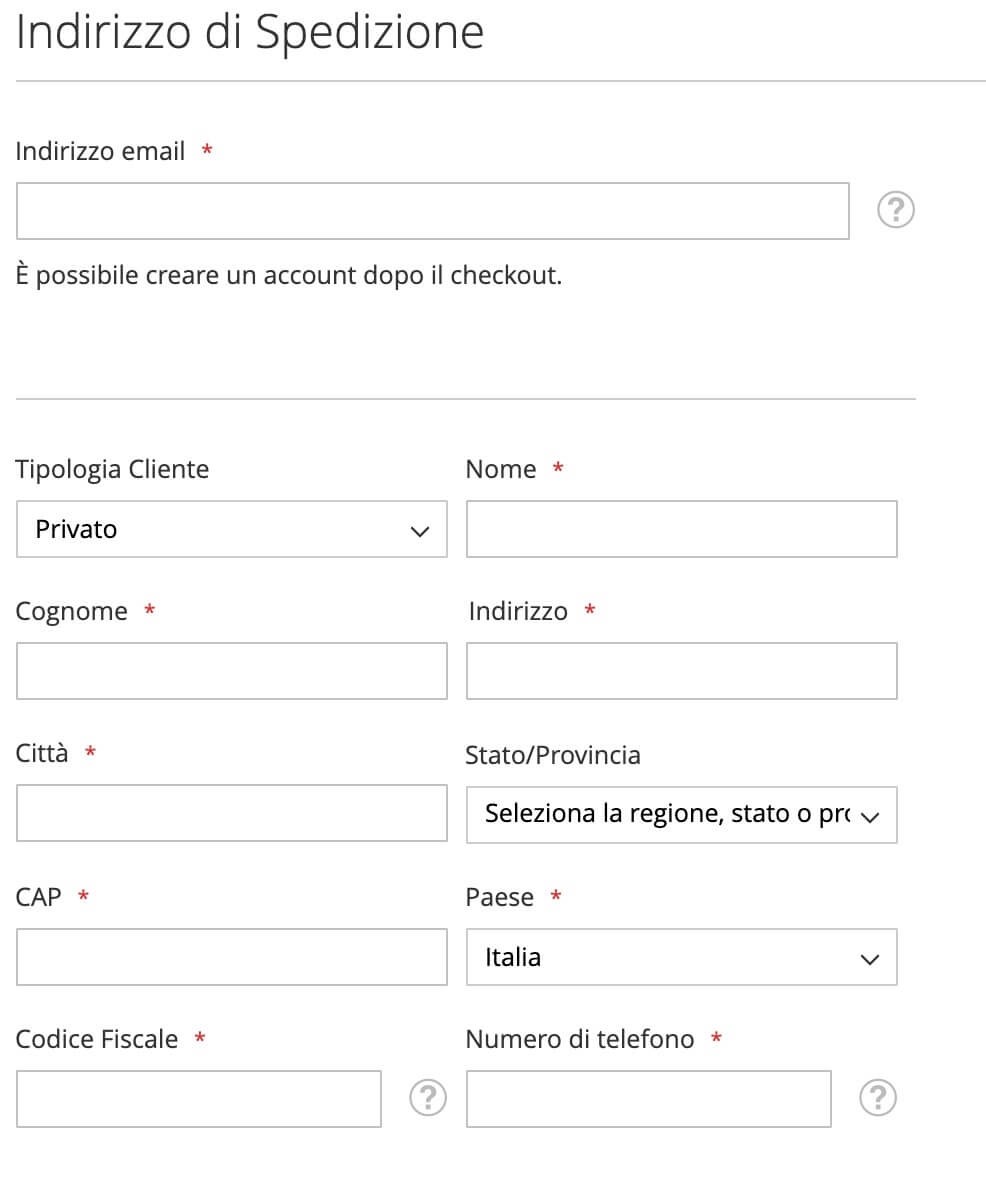Click the Città input field
The width and height of the screenshot is (986, 1200).
(x=232, y=813)
